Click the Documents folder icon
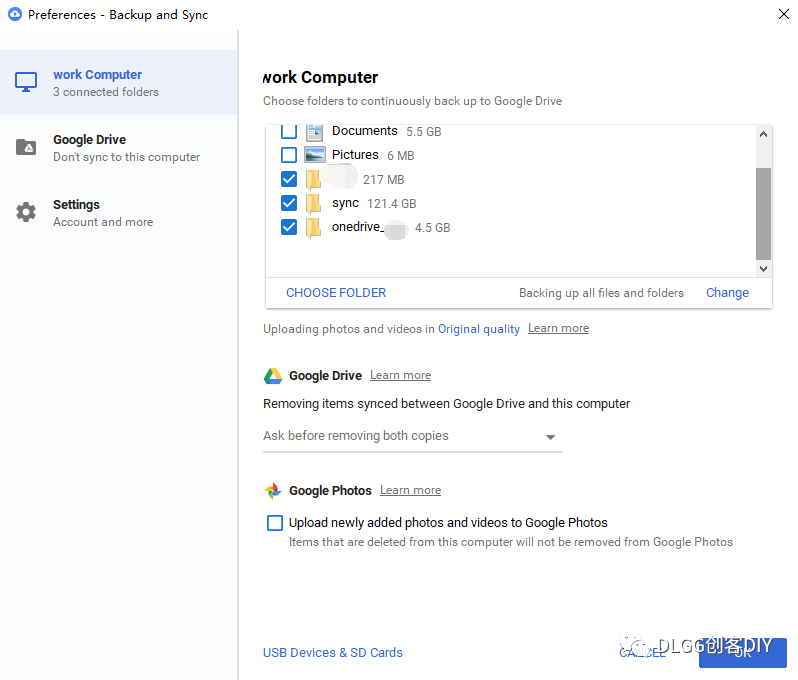Screen dimensions: 798x680 point(315,131)
